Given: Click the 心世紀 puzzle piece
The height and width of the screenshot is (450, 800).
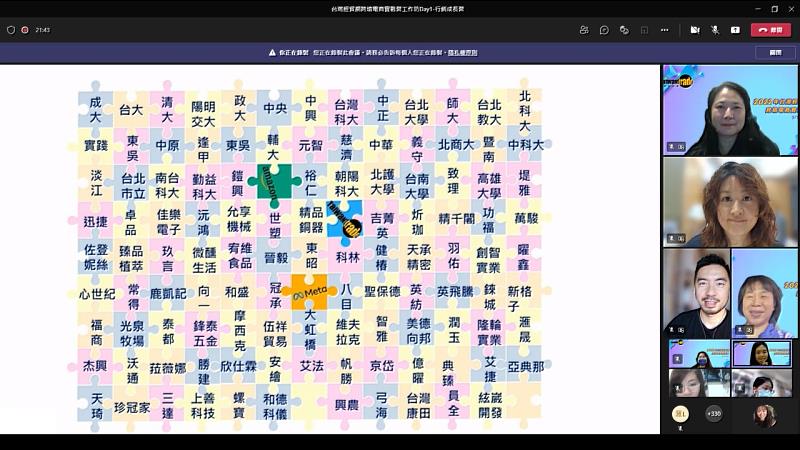Looking at the screenshot, I should pyautogui.click(x=97, y=294).
